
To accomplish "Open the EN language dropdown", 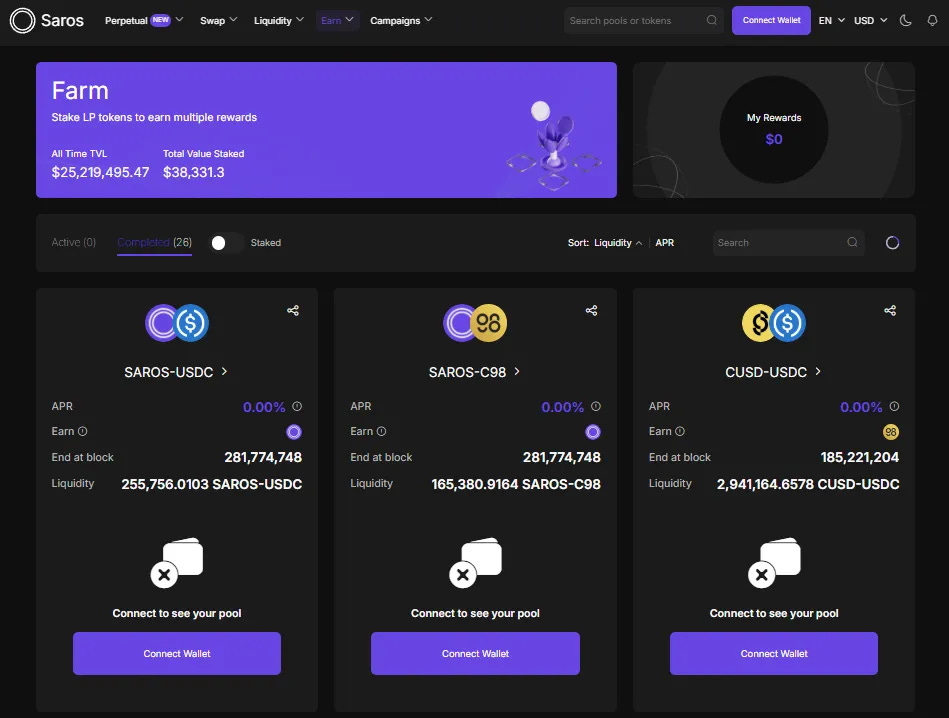I will click(832, 21).
